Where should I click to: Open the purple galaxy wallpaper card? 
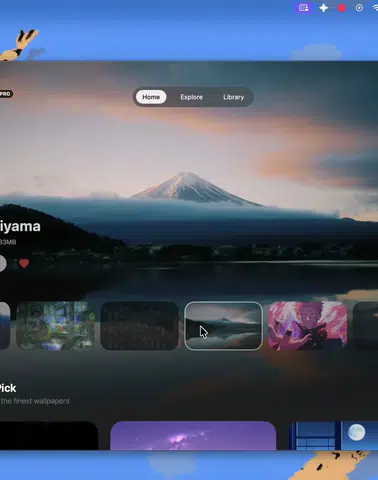pos(193,436)
